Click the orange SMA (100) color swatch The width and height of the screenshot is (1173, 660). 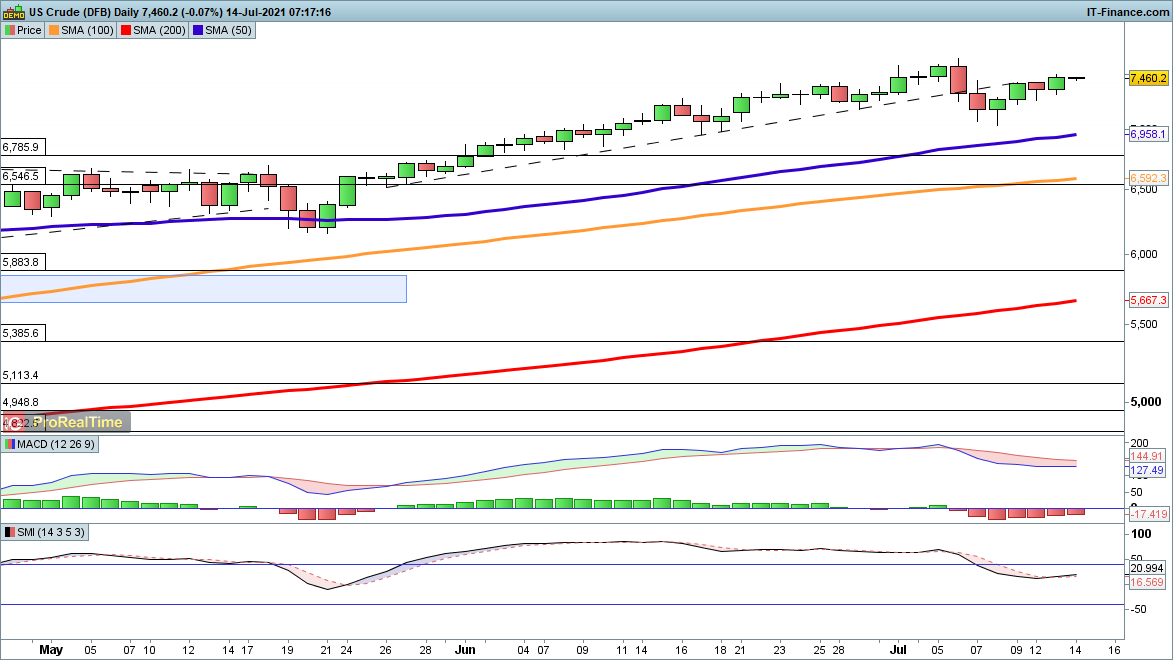[x=53, y=31]
